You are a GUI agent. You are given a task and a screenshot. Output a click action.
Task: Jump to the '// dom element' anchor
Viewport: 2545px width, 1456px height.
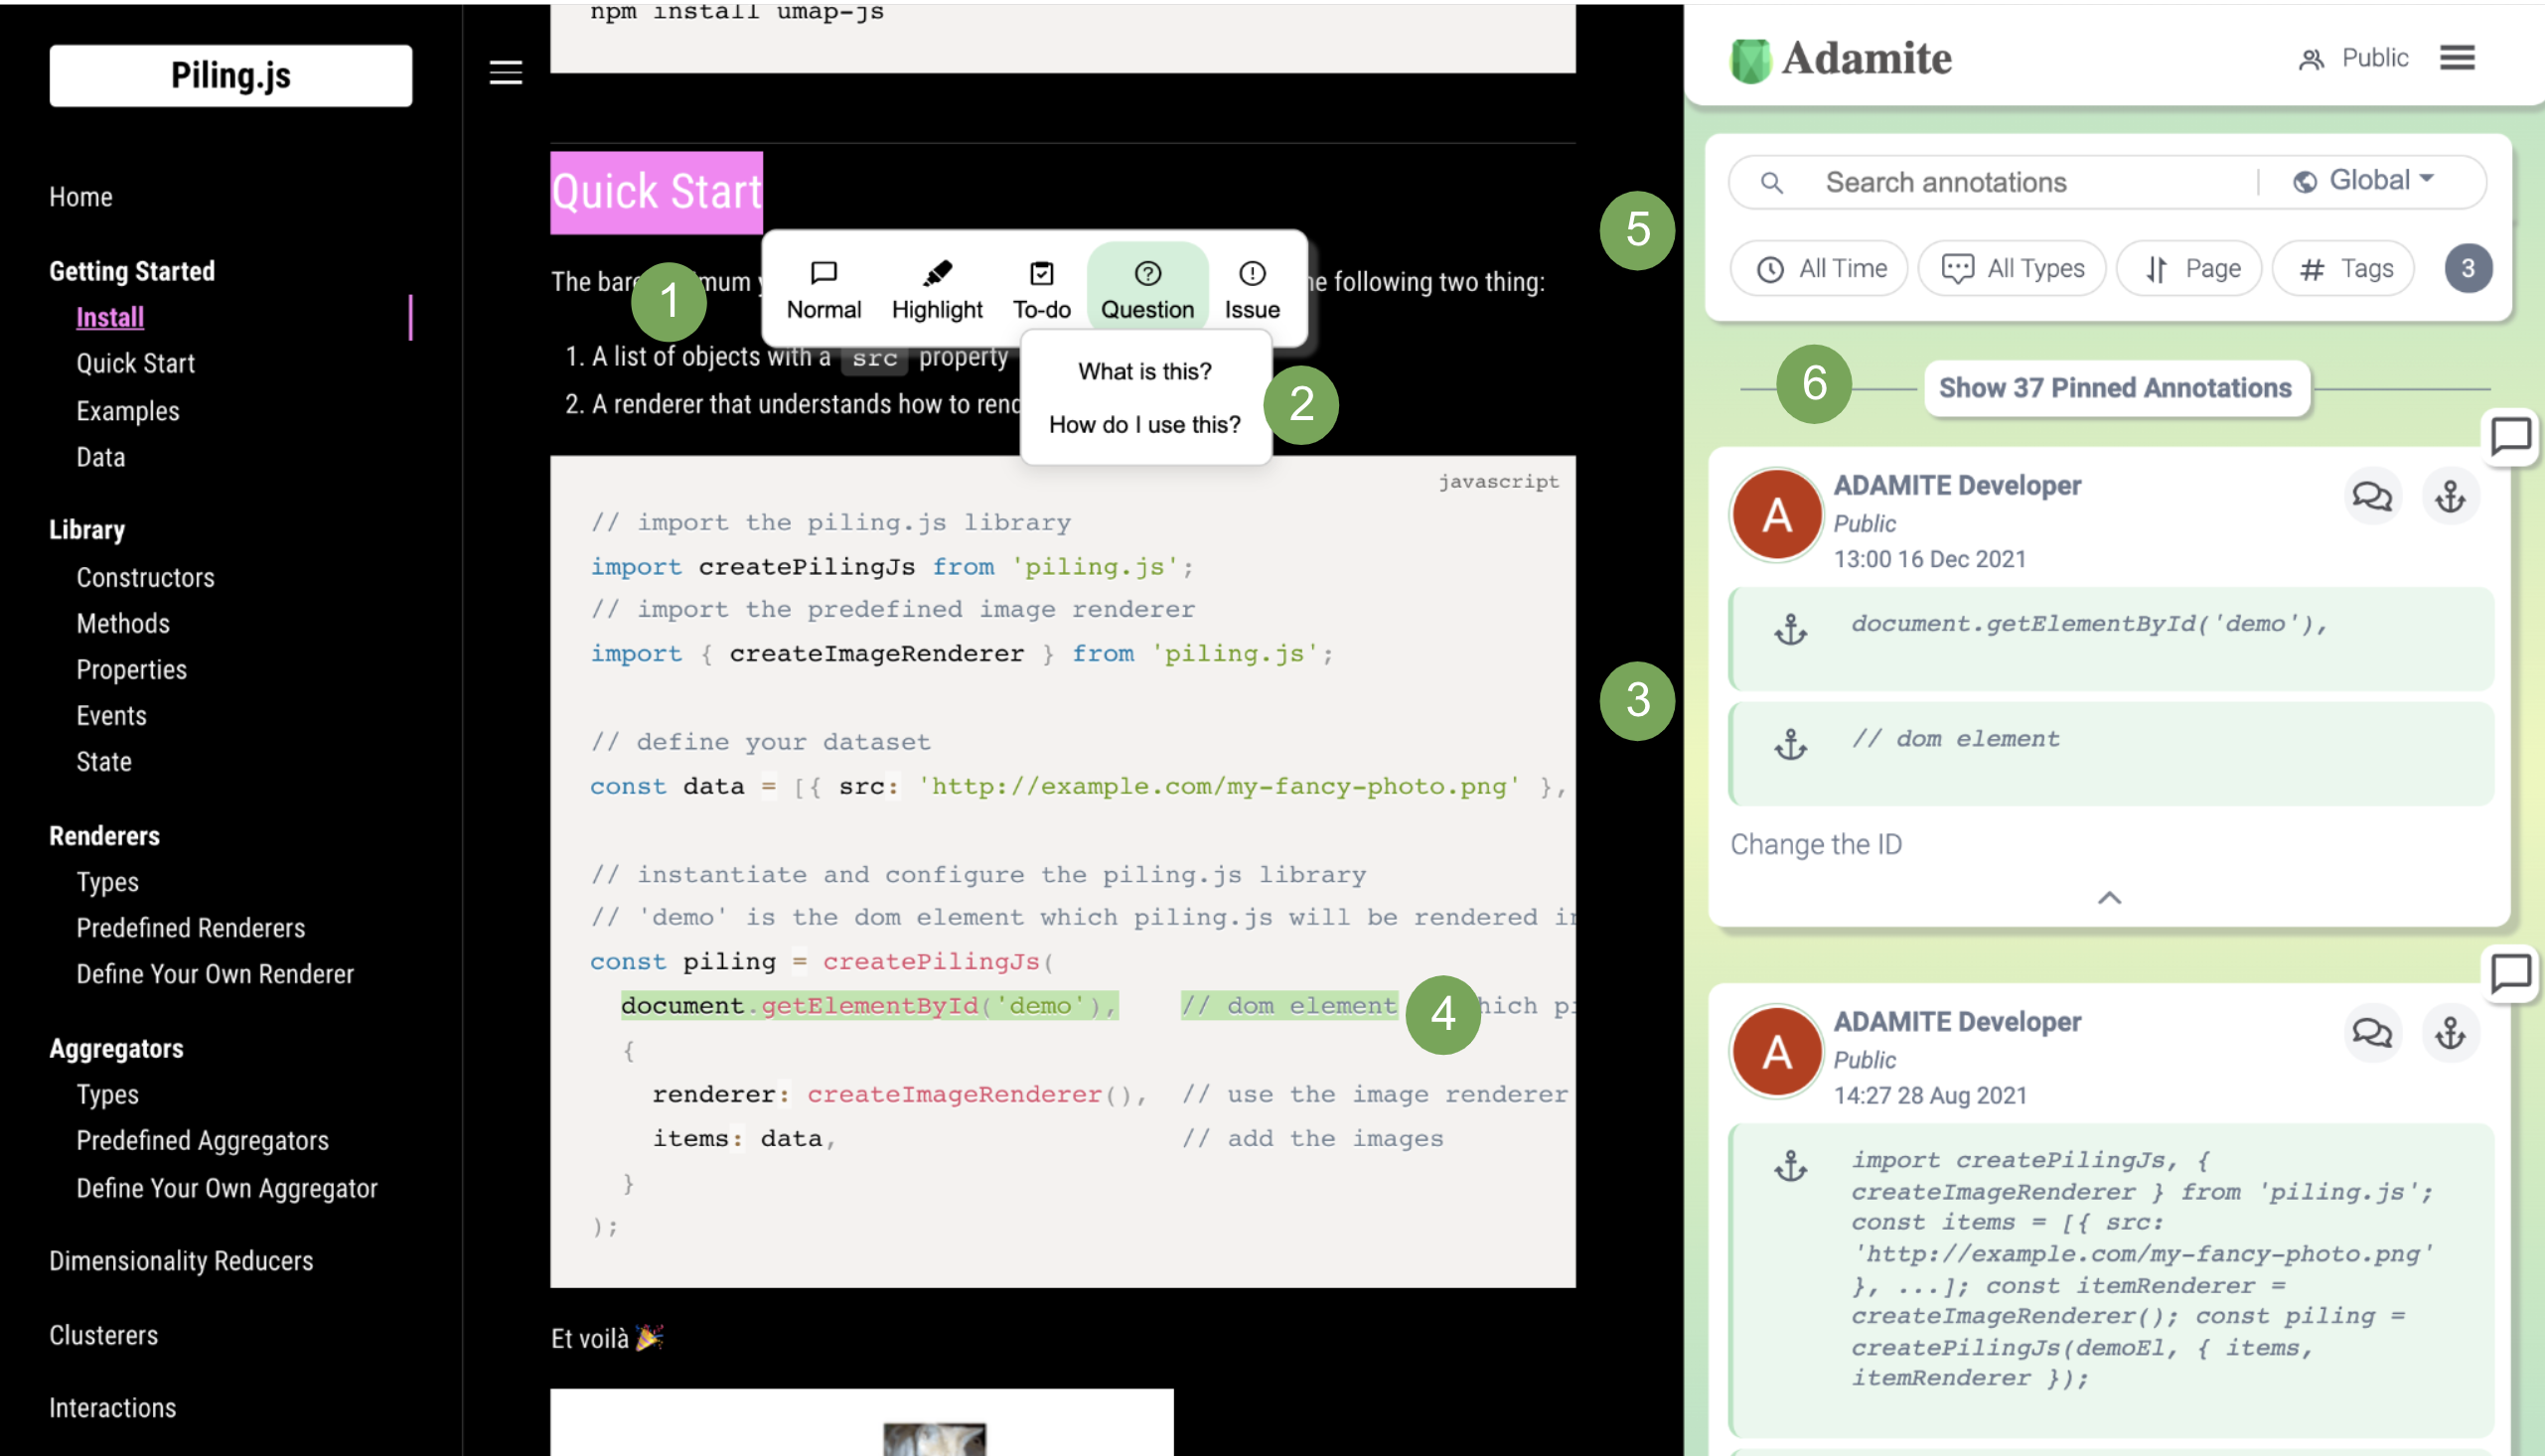tap(2110, 754)
